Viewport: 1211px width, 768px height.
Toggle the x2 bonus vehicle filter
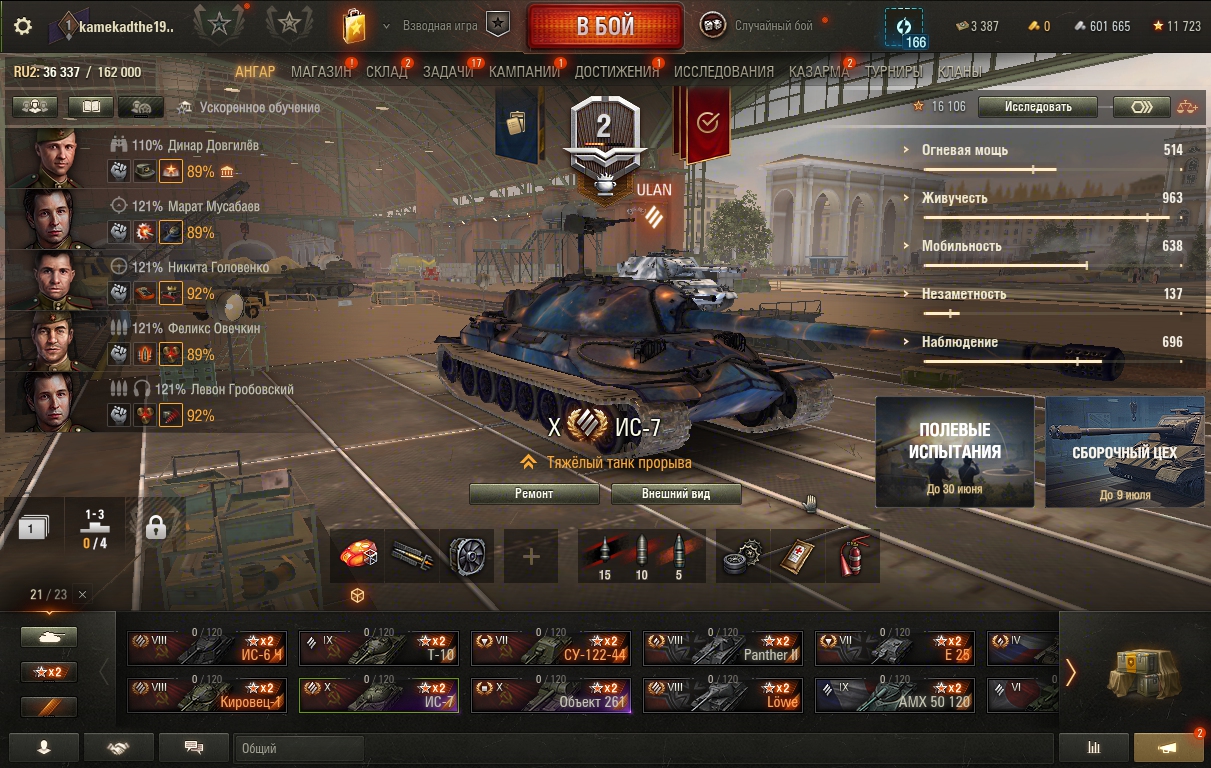pyautogui.click(x=49, y=672)
